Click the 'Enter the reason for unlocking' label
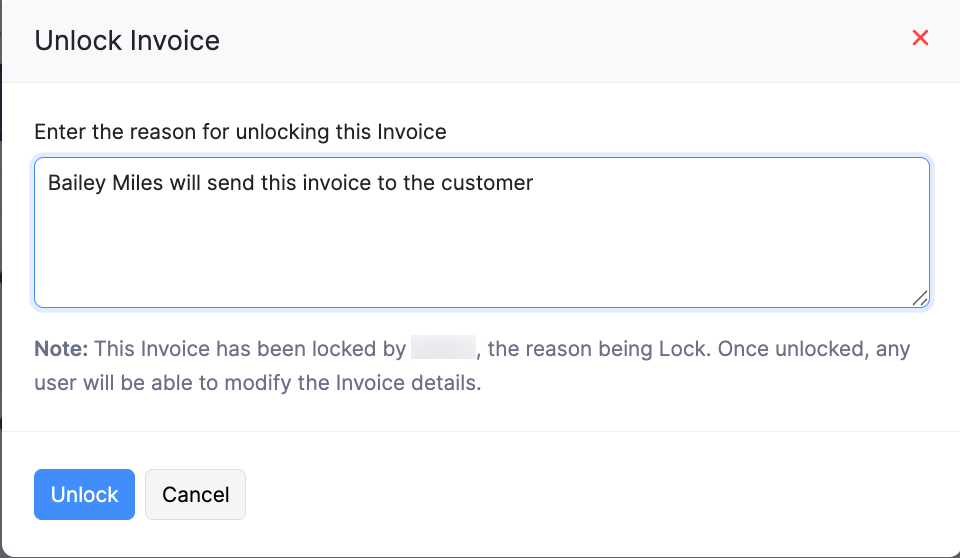 [x=240, y=131]
